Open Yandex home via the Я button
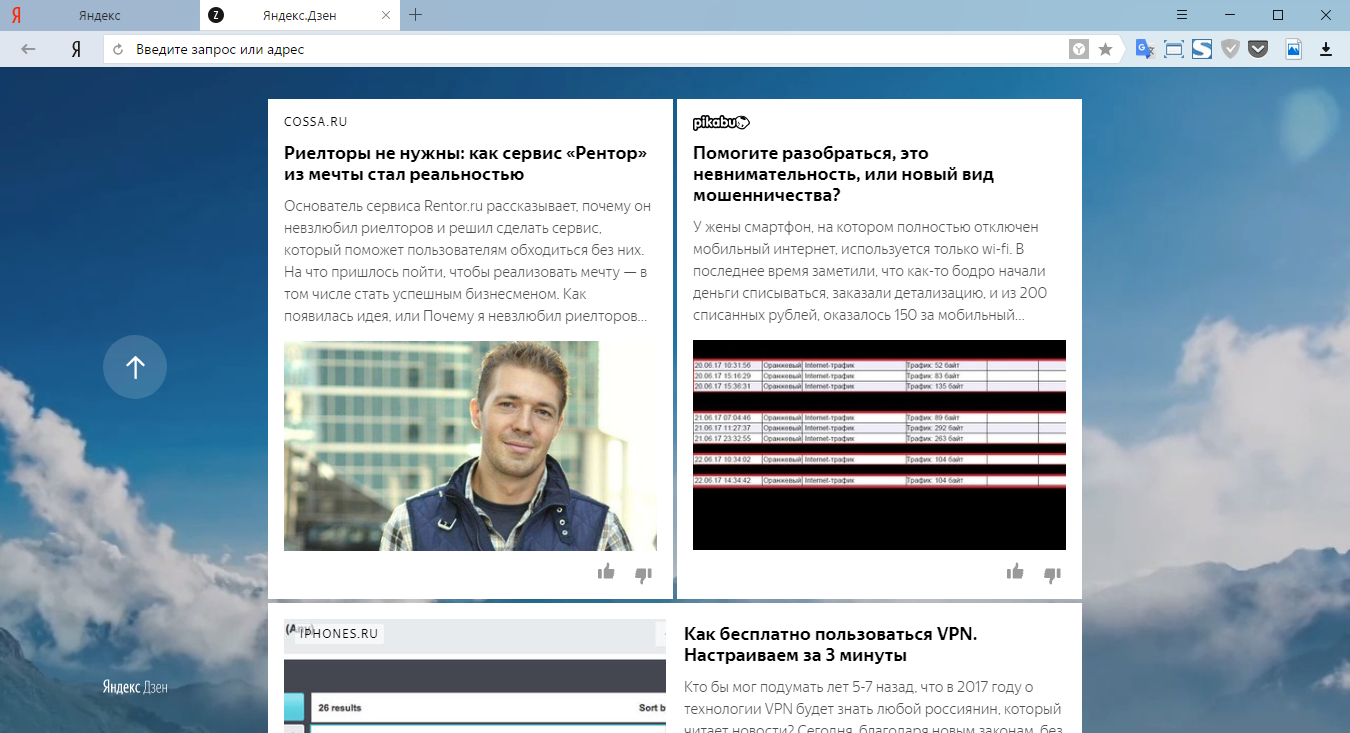1350x733 pixels. coord(75,49)
